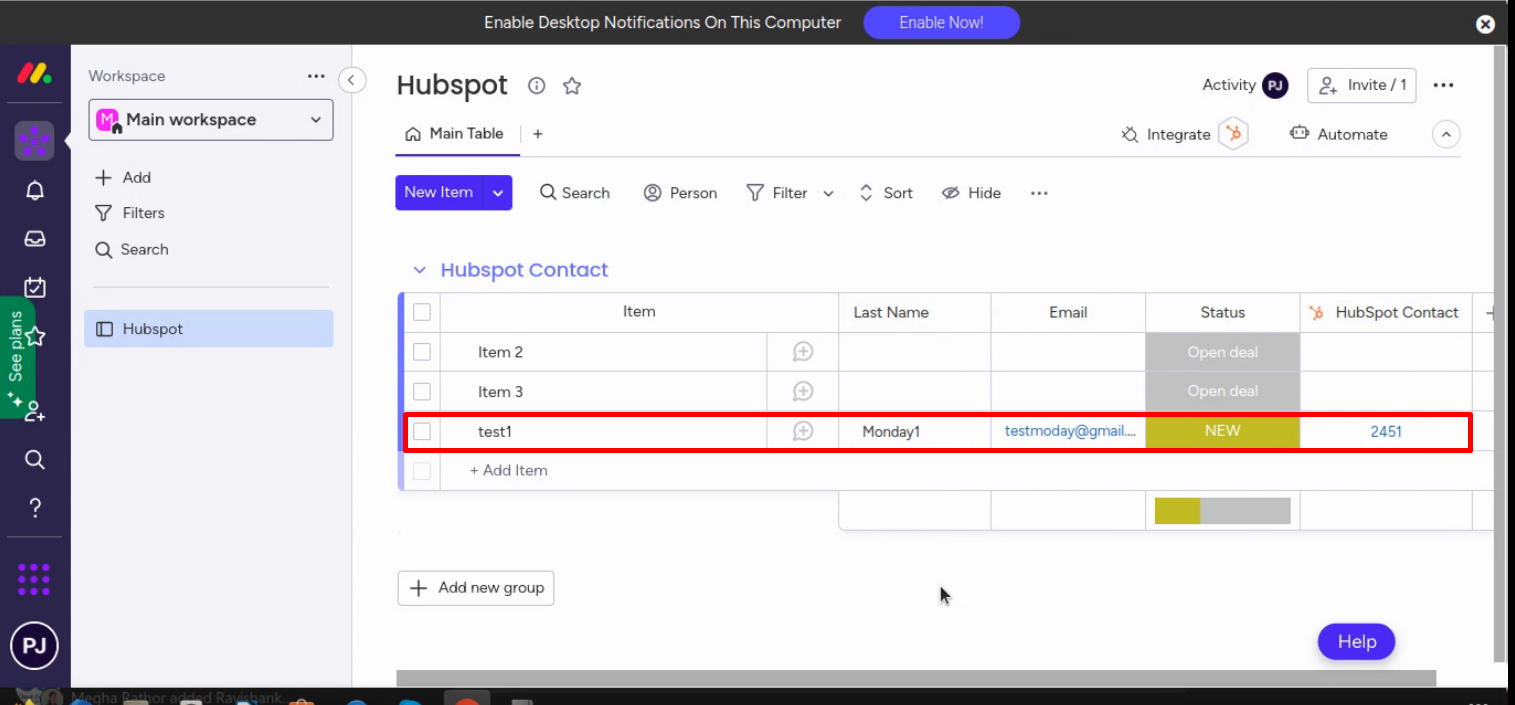Click the board Search field
This screenshot has height=705, width=1515.
pos(575,193)
